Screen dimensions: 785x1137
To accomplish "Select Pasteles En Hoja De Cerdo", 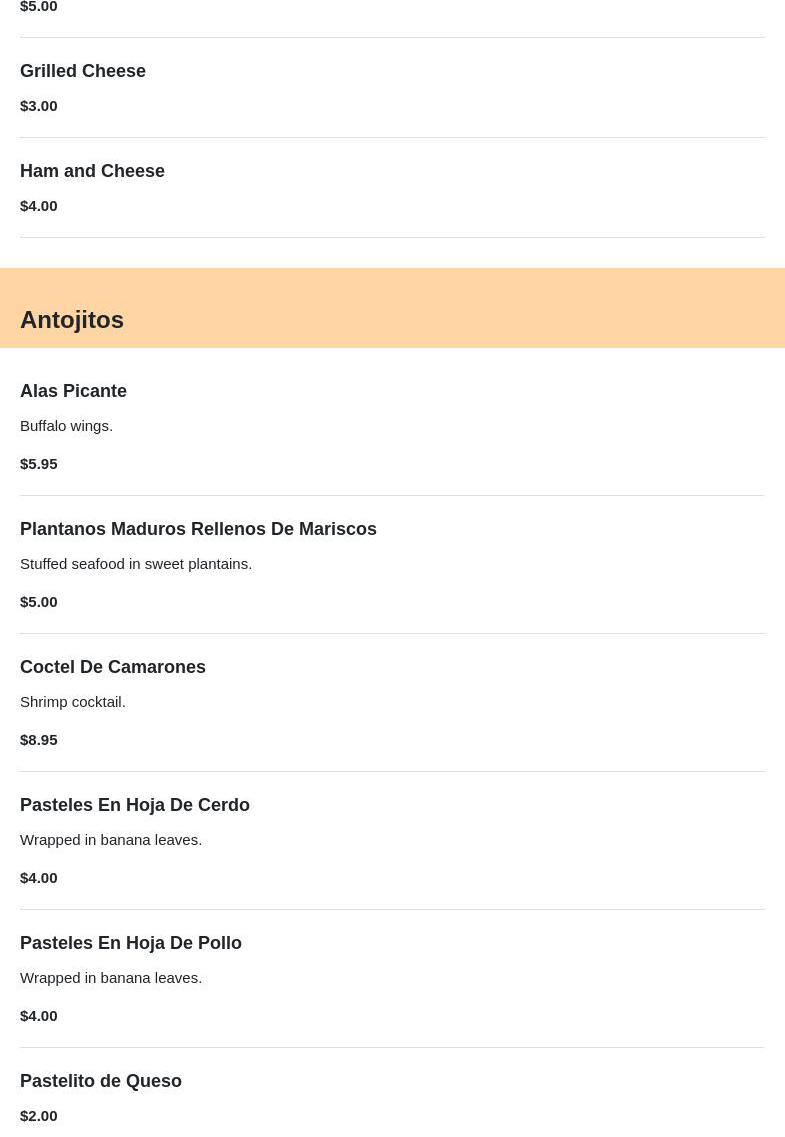I will point(135,805).
